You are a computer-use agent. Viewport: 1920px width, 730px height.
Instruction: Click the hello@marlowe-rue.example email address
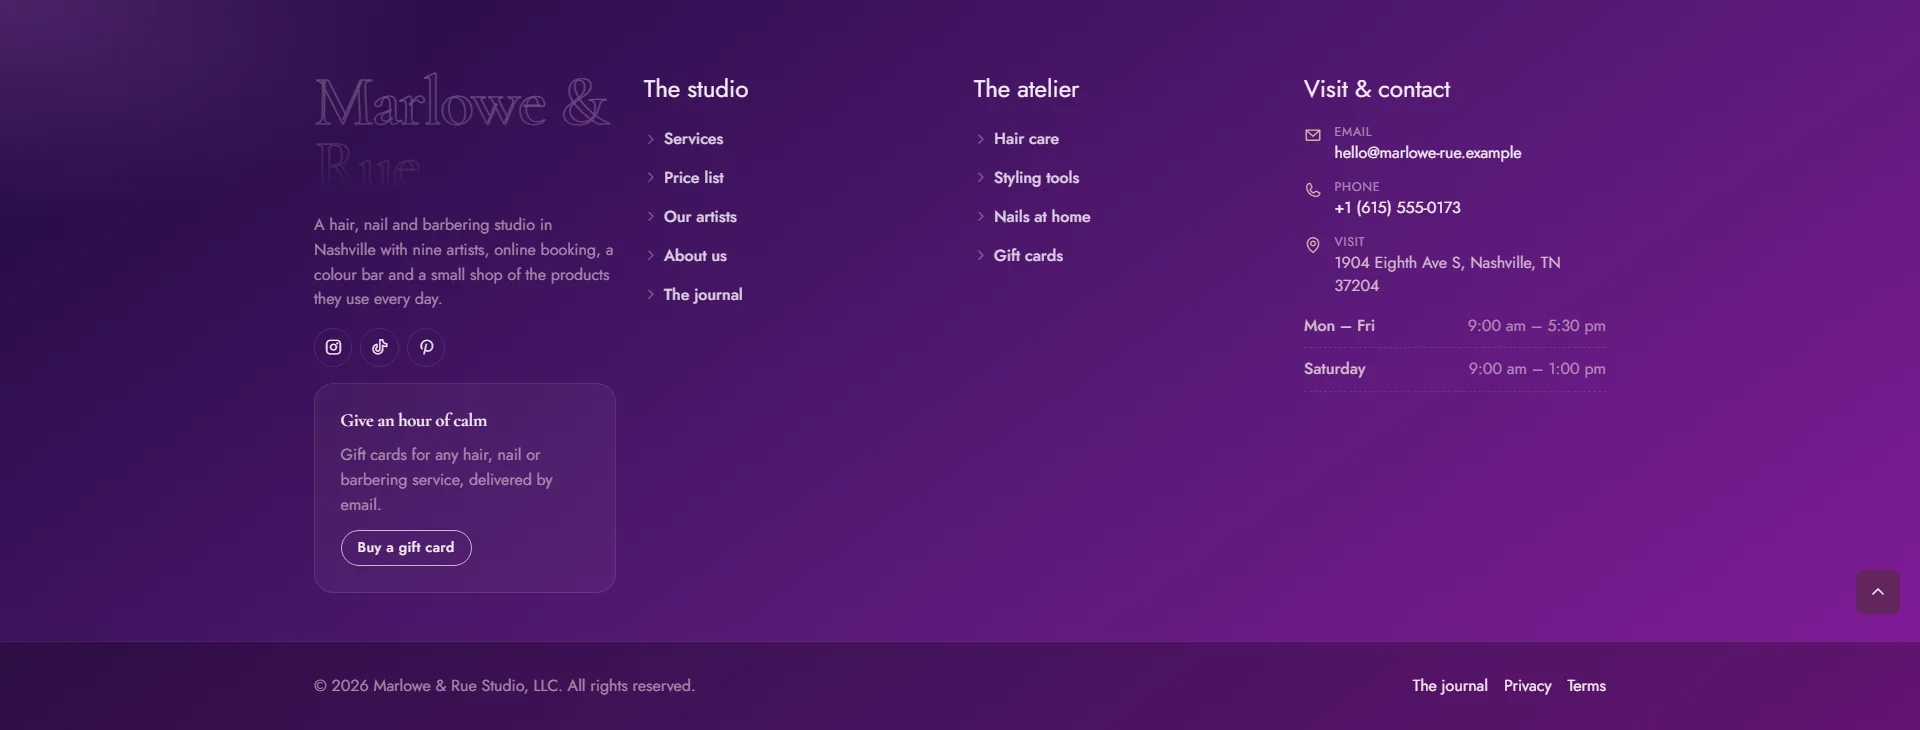pos(1427,153)
